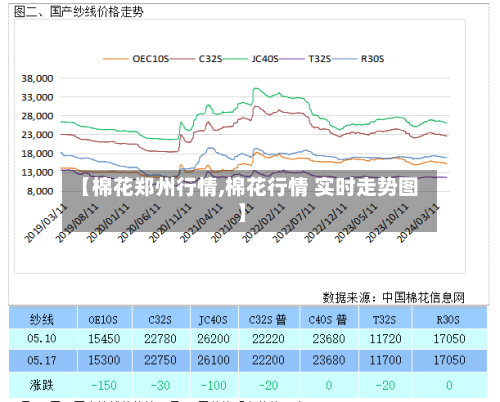Click the 05.17 row label
500x402 pixels.
coord(42,360)
